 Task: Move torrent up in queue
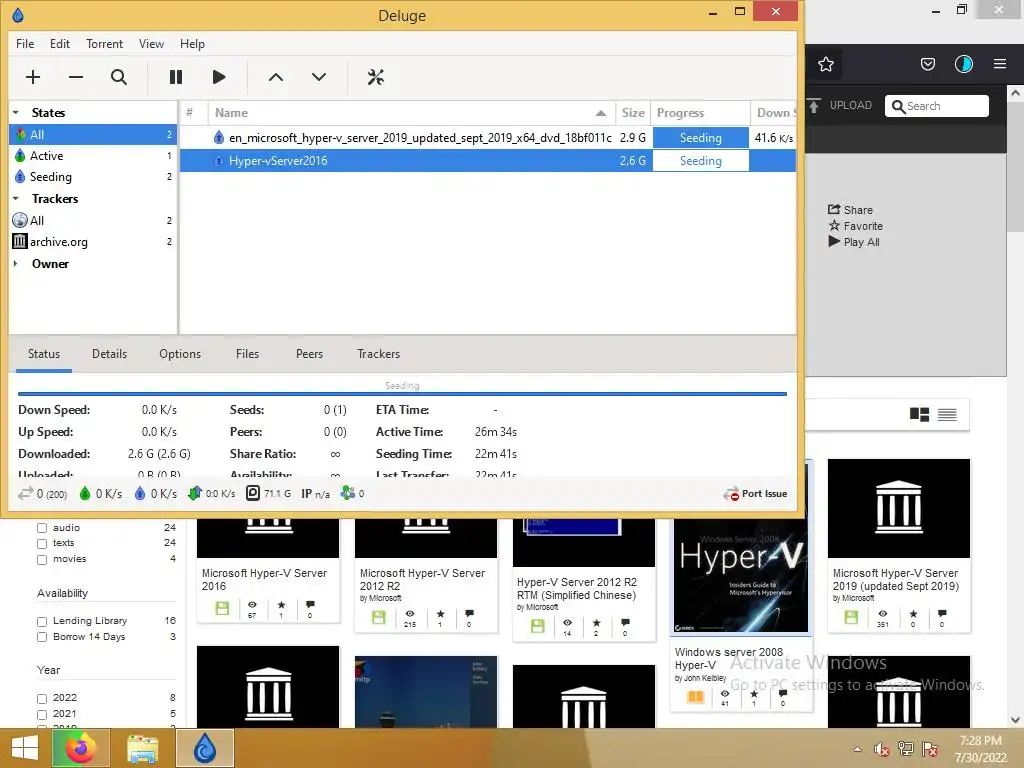276,77
